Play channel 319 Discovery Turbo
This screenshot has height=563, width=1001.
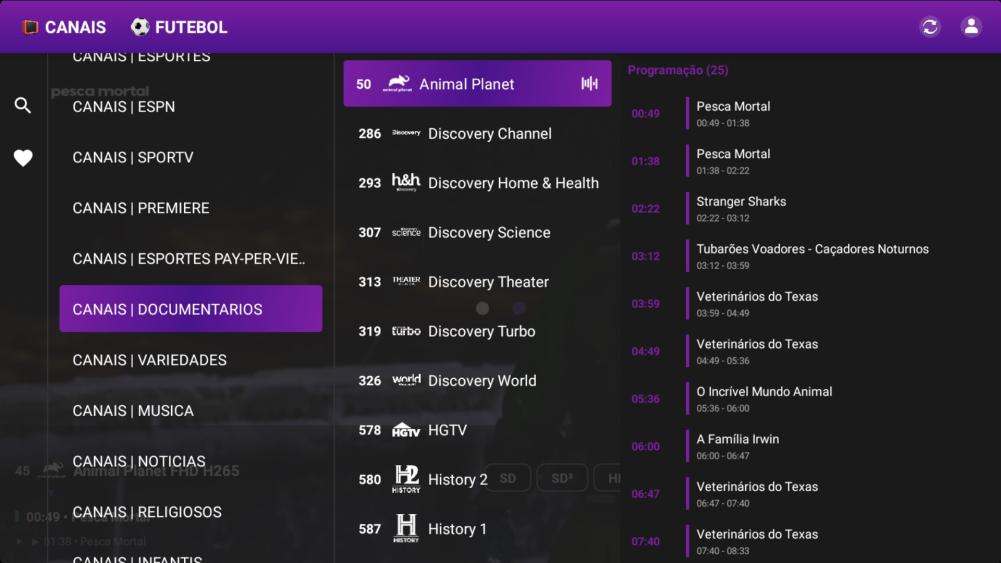478,331
